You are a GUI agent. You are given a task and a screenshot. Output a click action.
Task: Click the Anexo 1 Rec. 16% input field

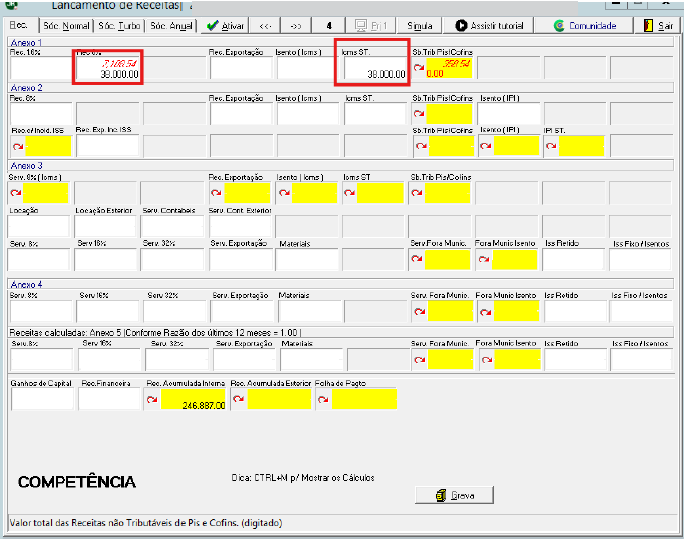pyautogui.click(x=41, y=68)
